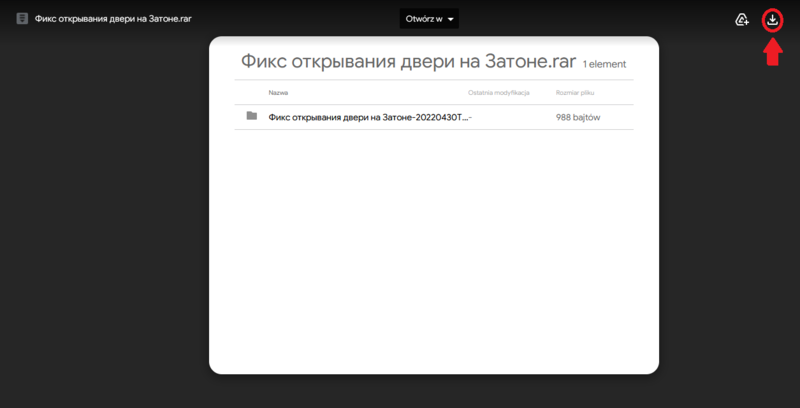
Task: Click the dark background left of the preview
Action: coord(100,220)
